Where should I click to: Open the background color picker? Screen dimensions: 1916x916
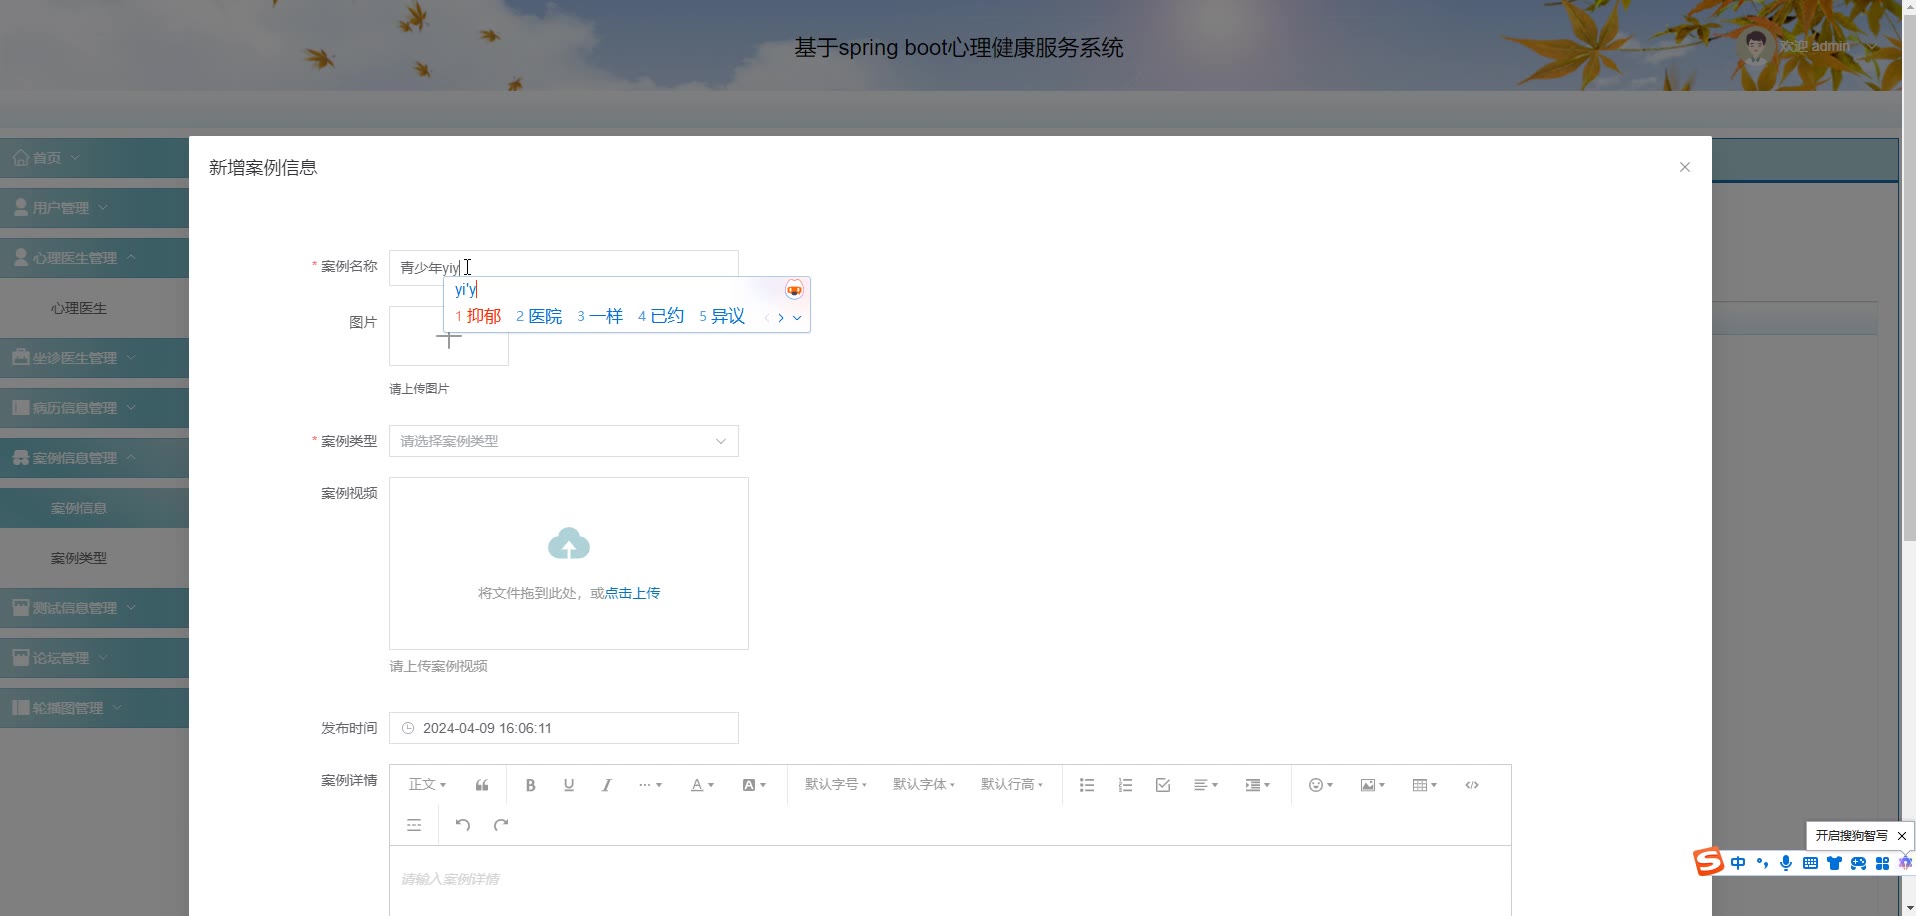(x=754, y=785)
